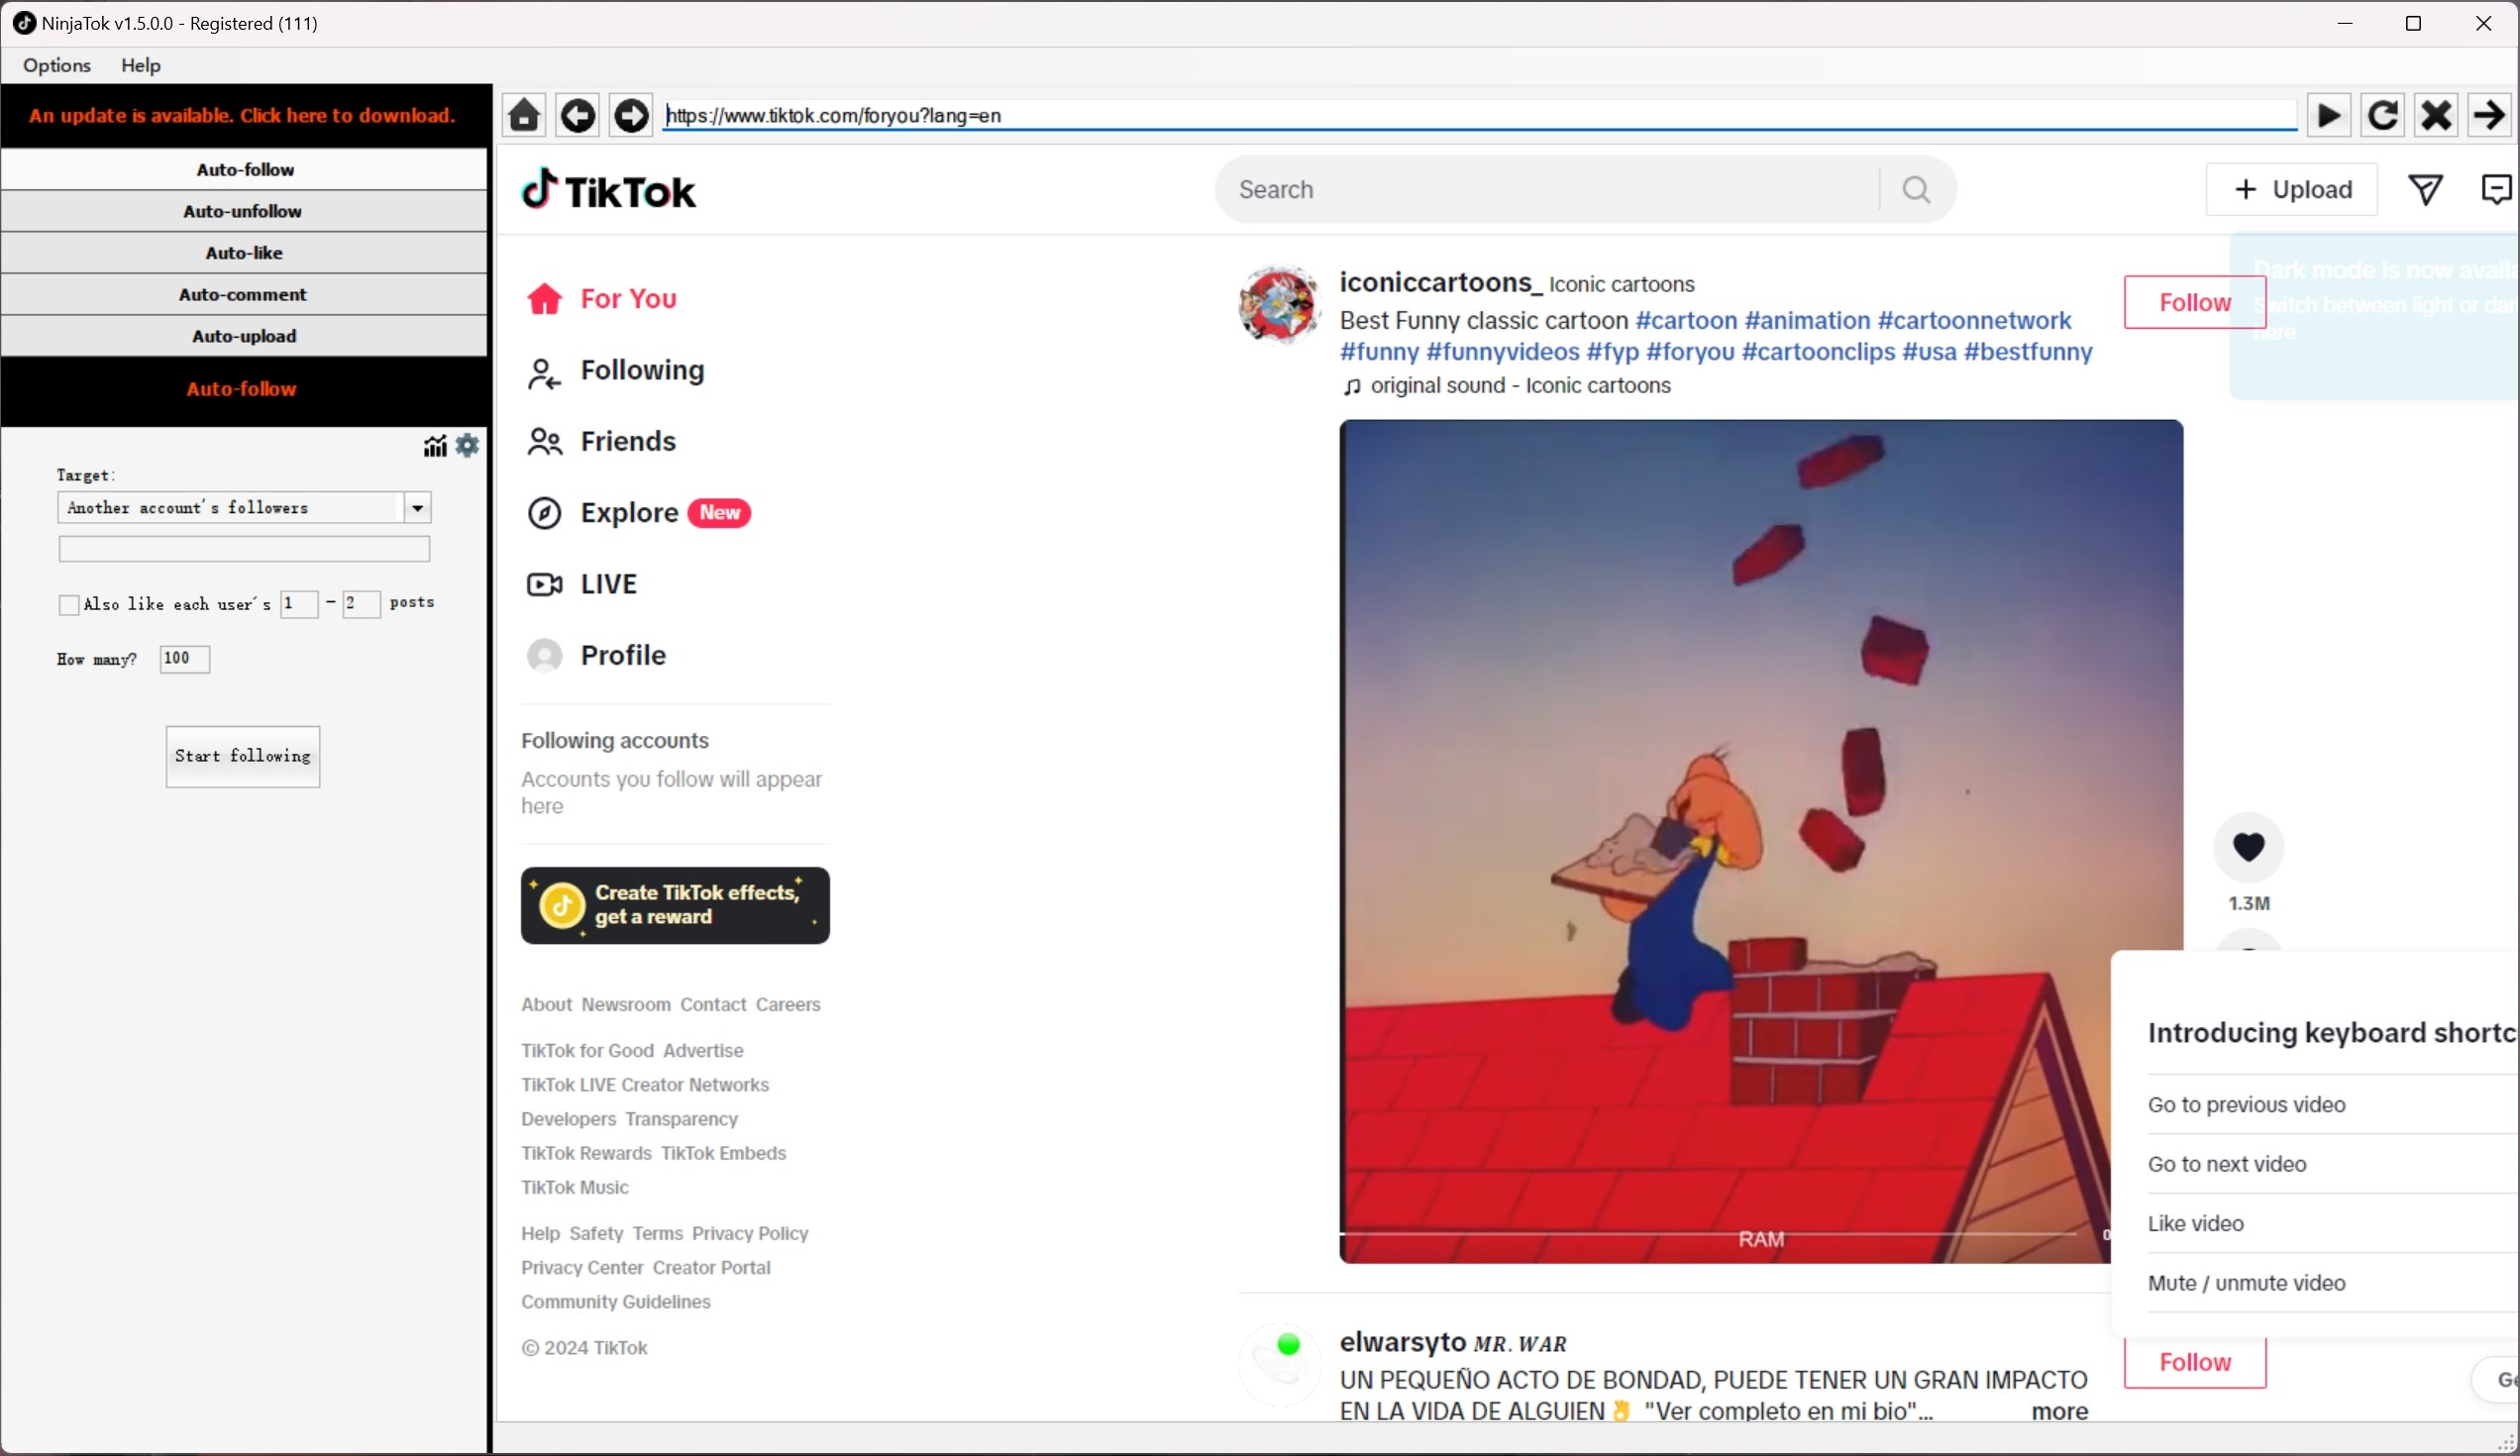Click the iconiccartoons_ username

tap(1440, 283)
